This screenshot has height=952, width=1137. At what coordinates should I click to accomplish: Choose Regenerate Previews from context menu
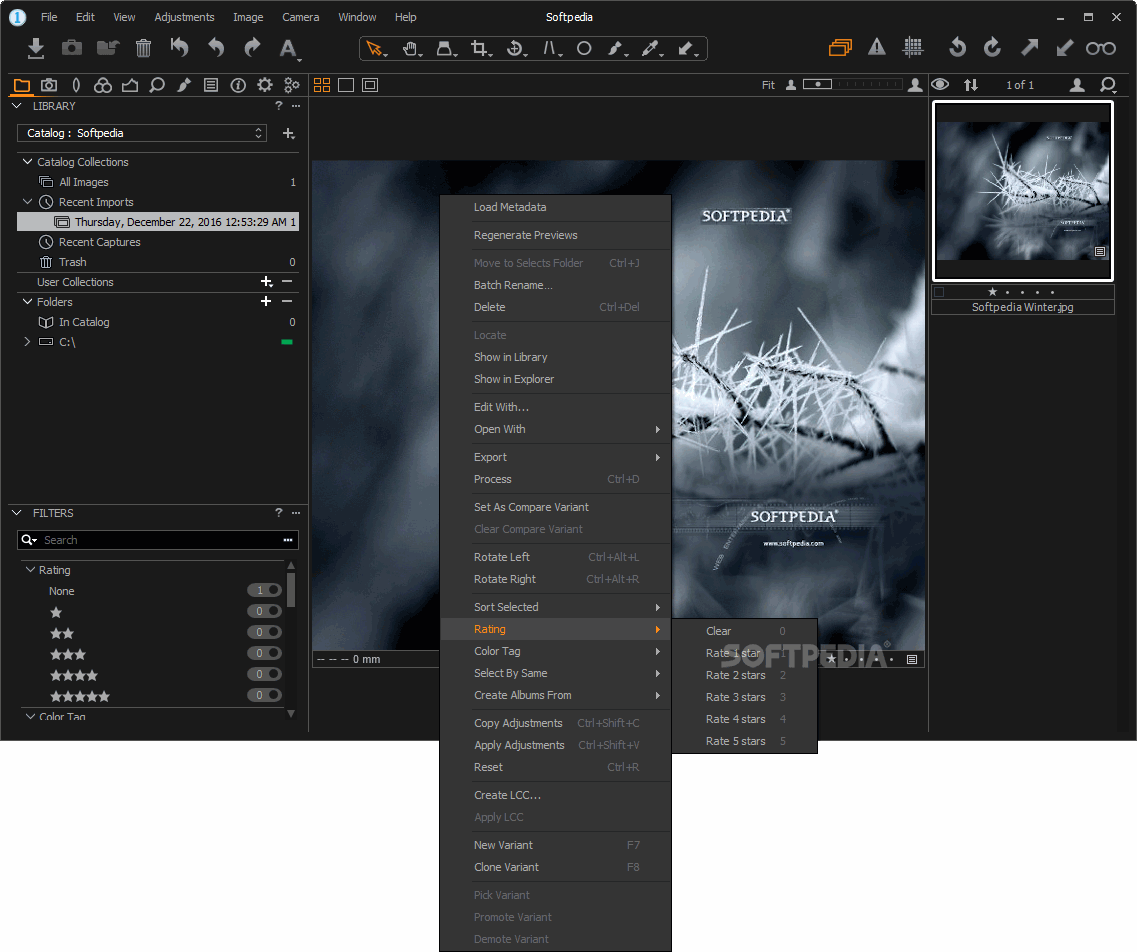555,235
